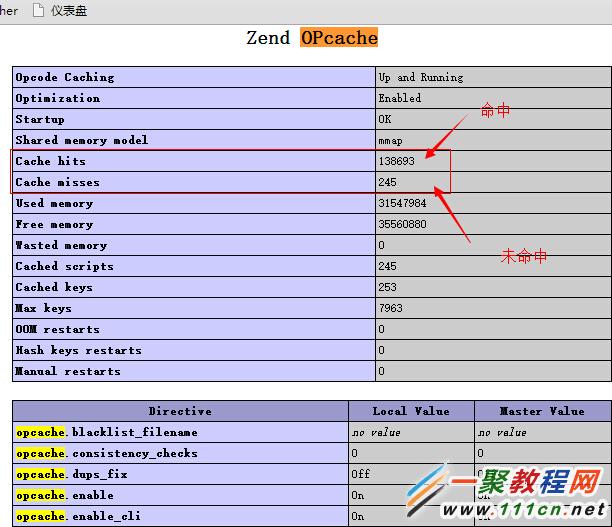Select the 'Hash keys restarts' label

point(78,351)
